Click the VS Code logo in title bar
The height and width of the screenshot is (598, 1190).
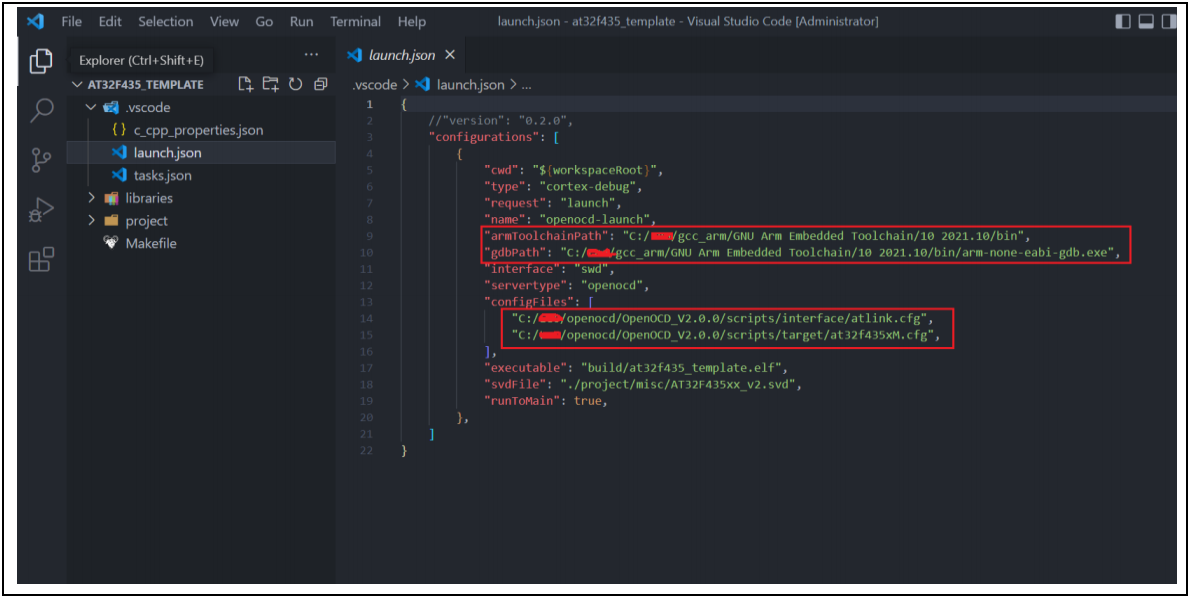(35, 21)
